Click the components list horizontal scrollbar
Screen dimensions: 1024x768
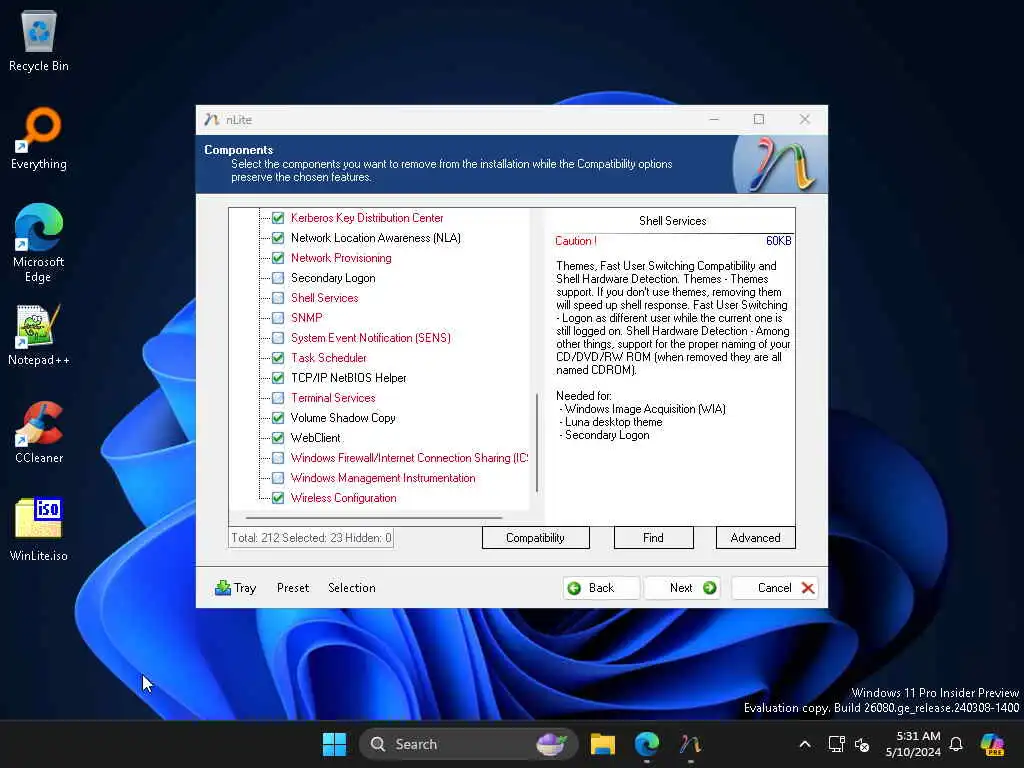click(374, 517)
